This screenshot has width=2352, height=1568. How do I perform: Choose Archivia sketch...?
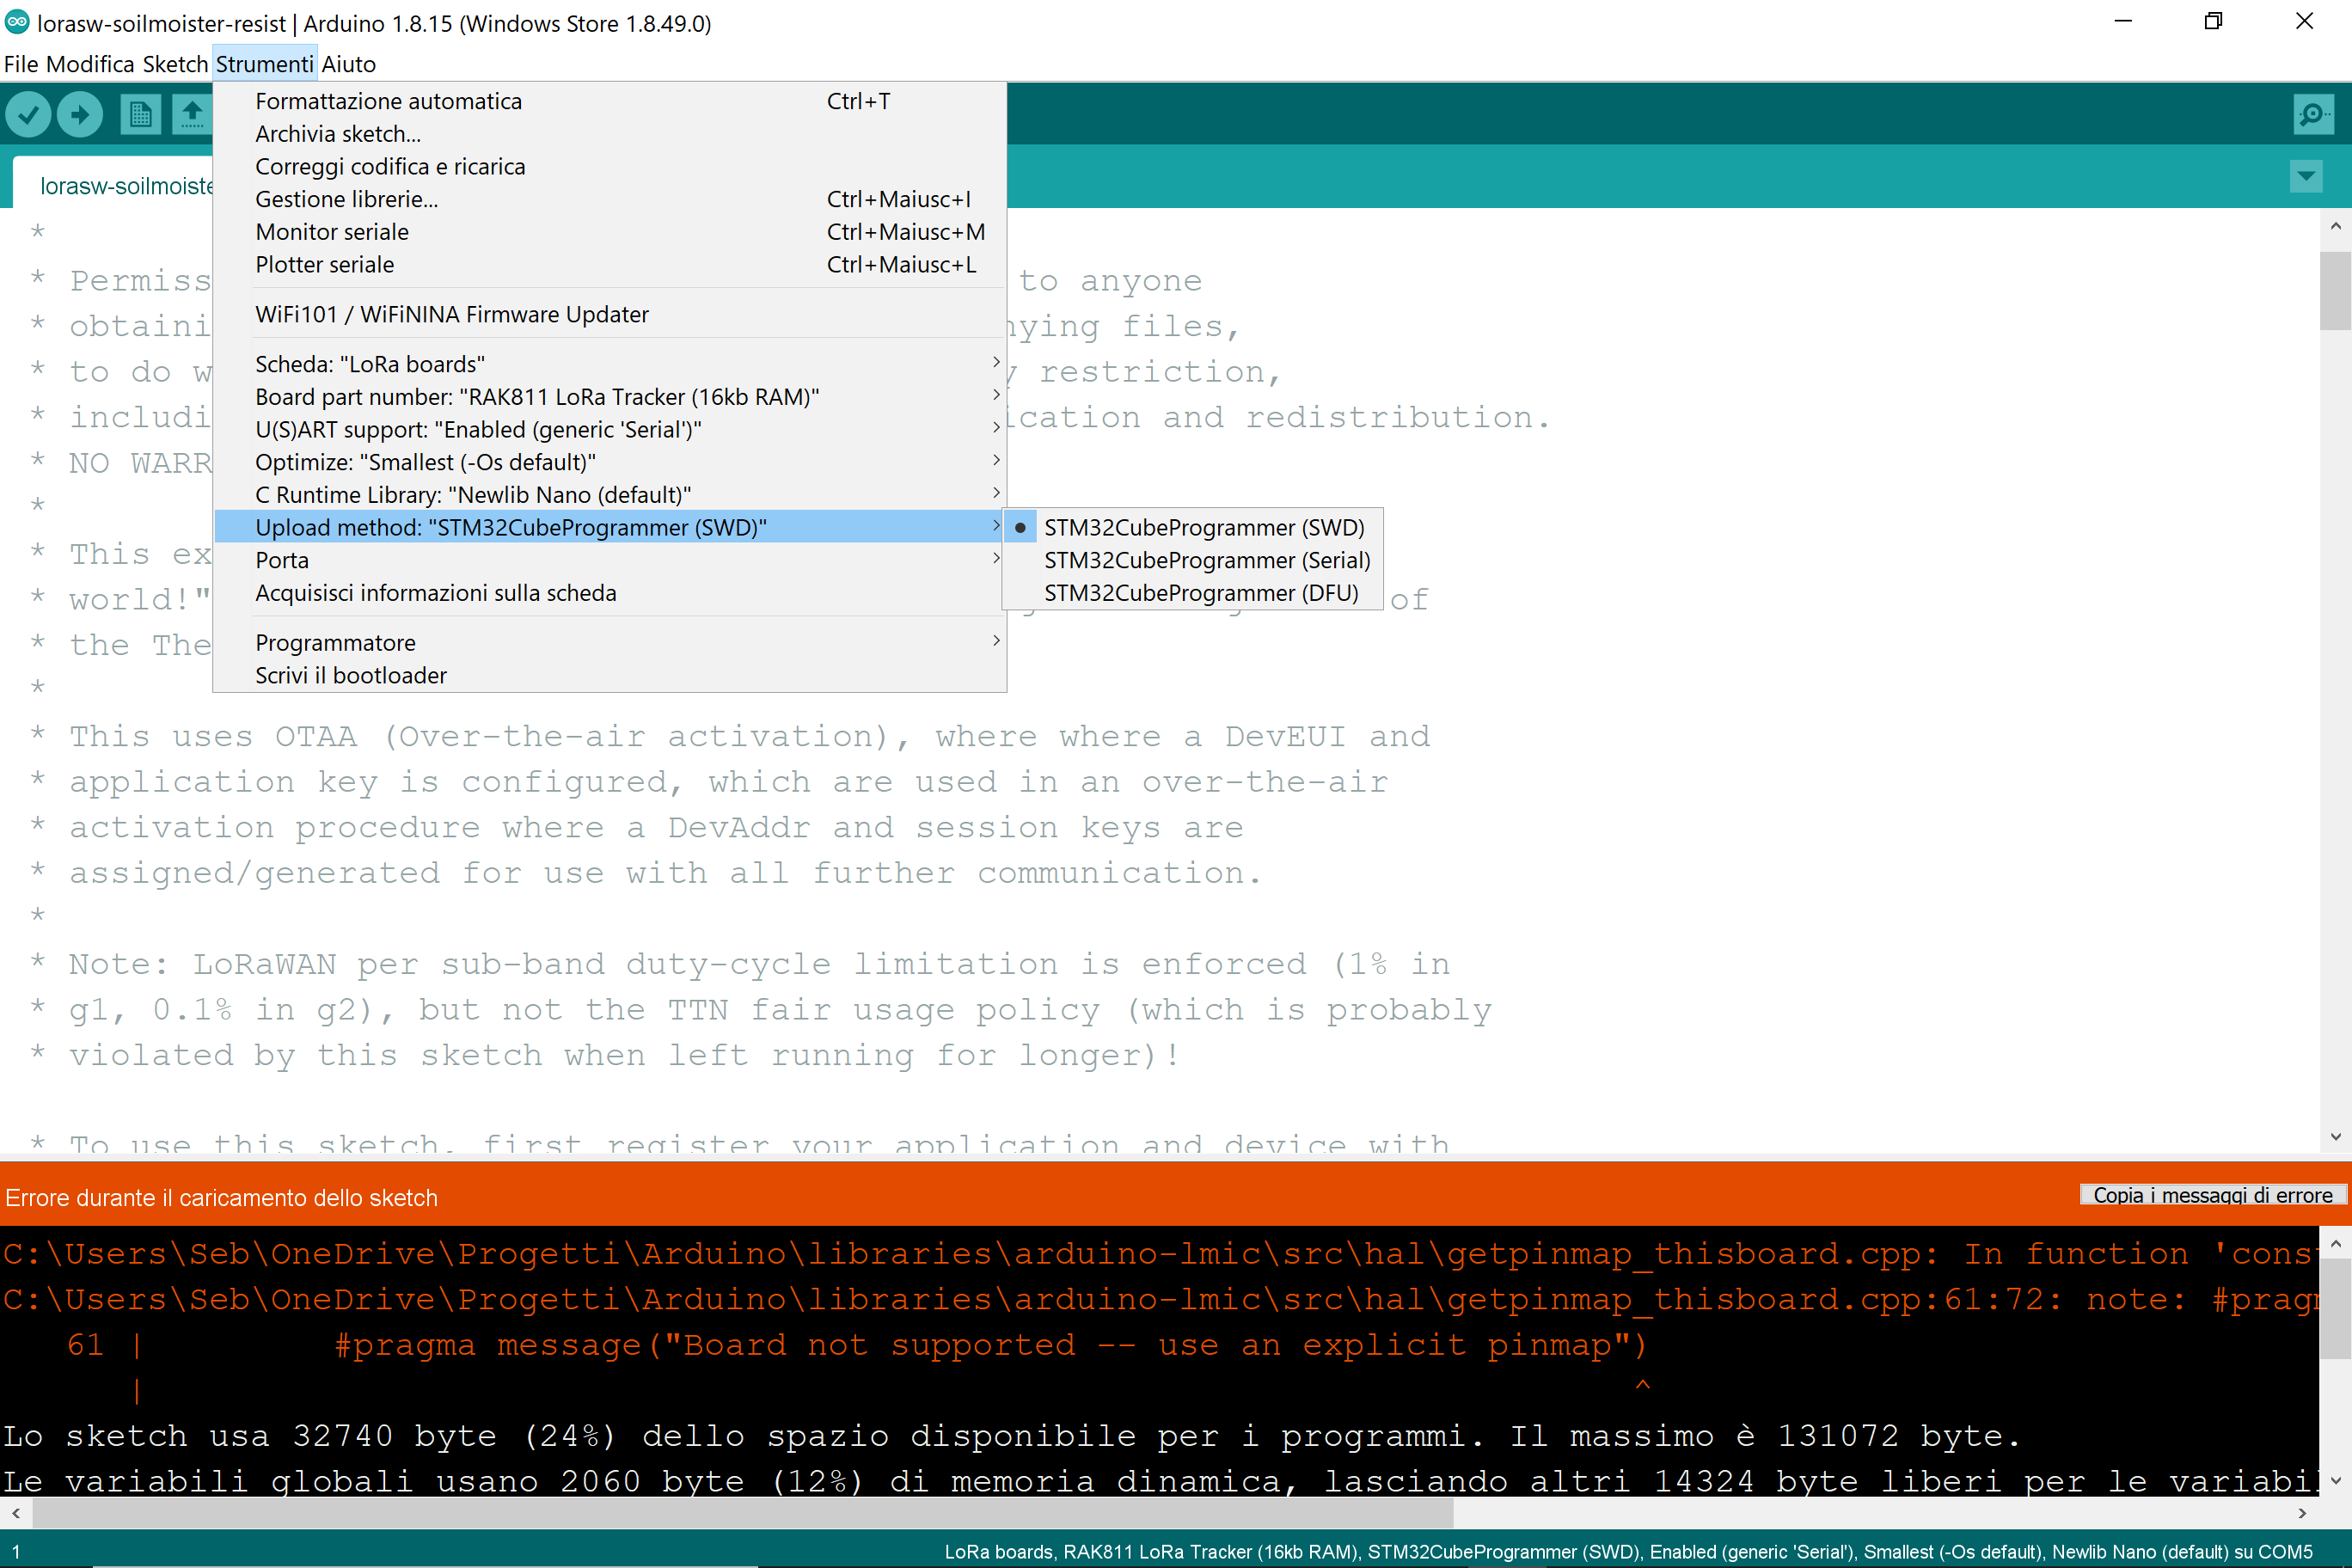point(610,134)
